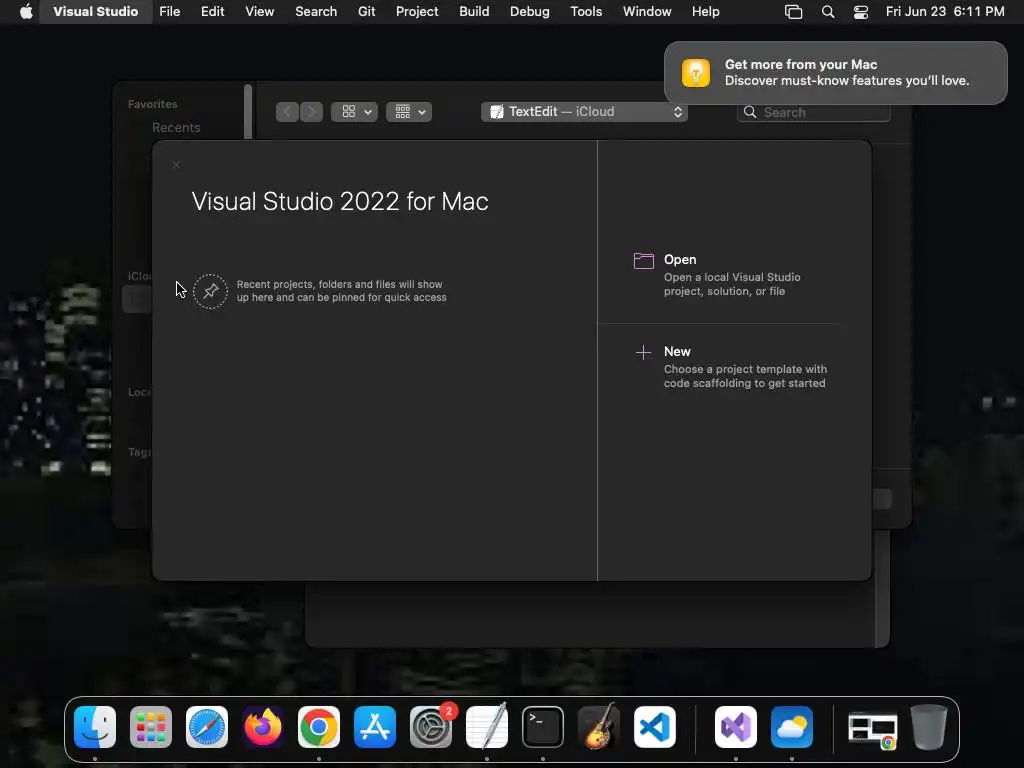Expand the icon view dropdown in file dialog
Image resolution: width=1024 pixels, height=768 pixels.
coord(354,112)
